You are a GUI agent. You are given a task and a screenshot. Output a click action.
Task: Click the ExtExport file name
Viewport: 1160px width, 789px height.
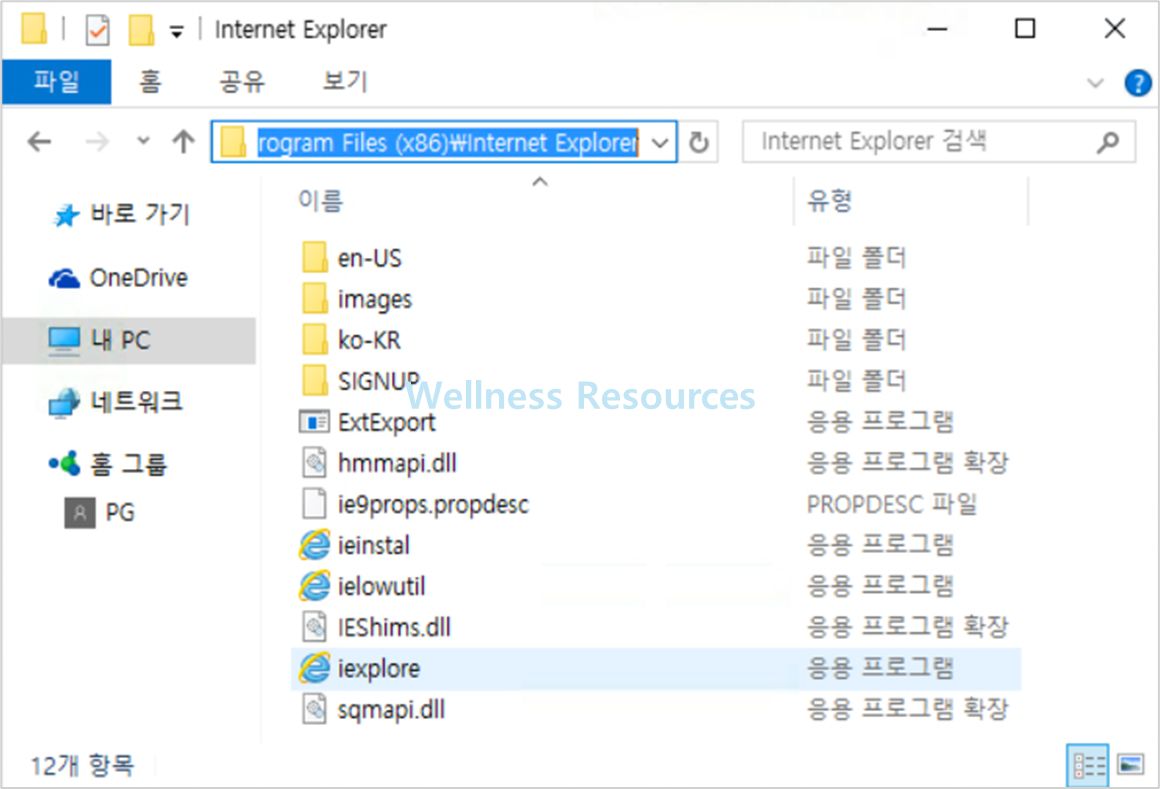(387, 422)
